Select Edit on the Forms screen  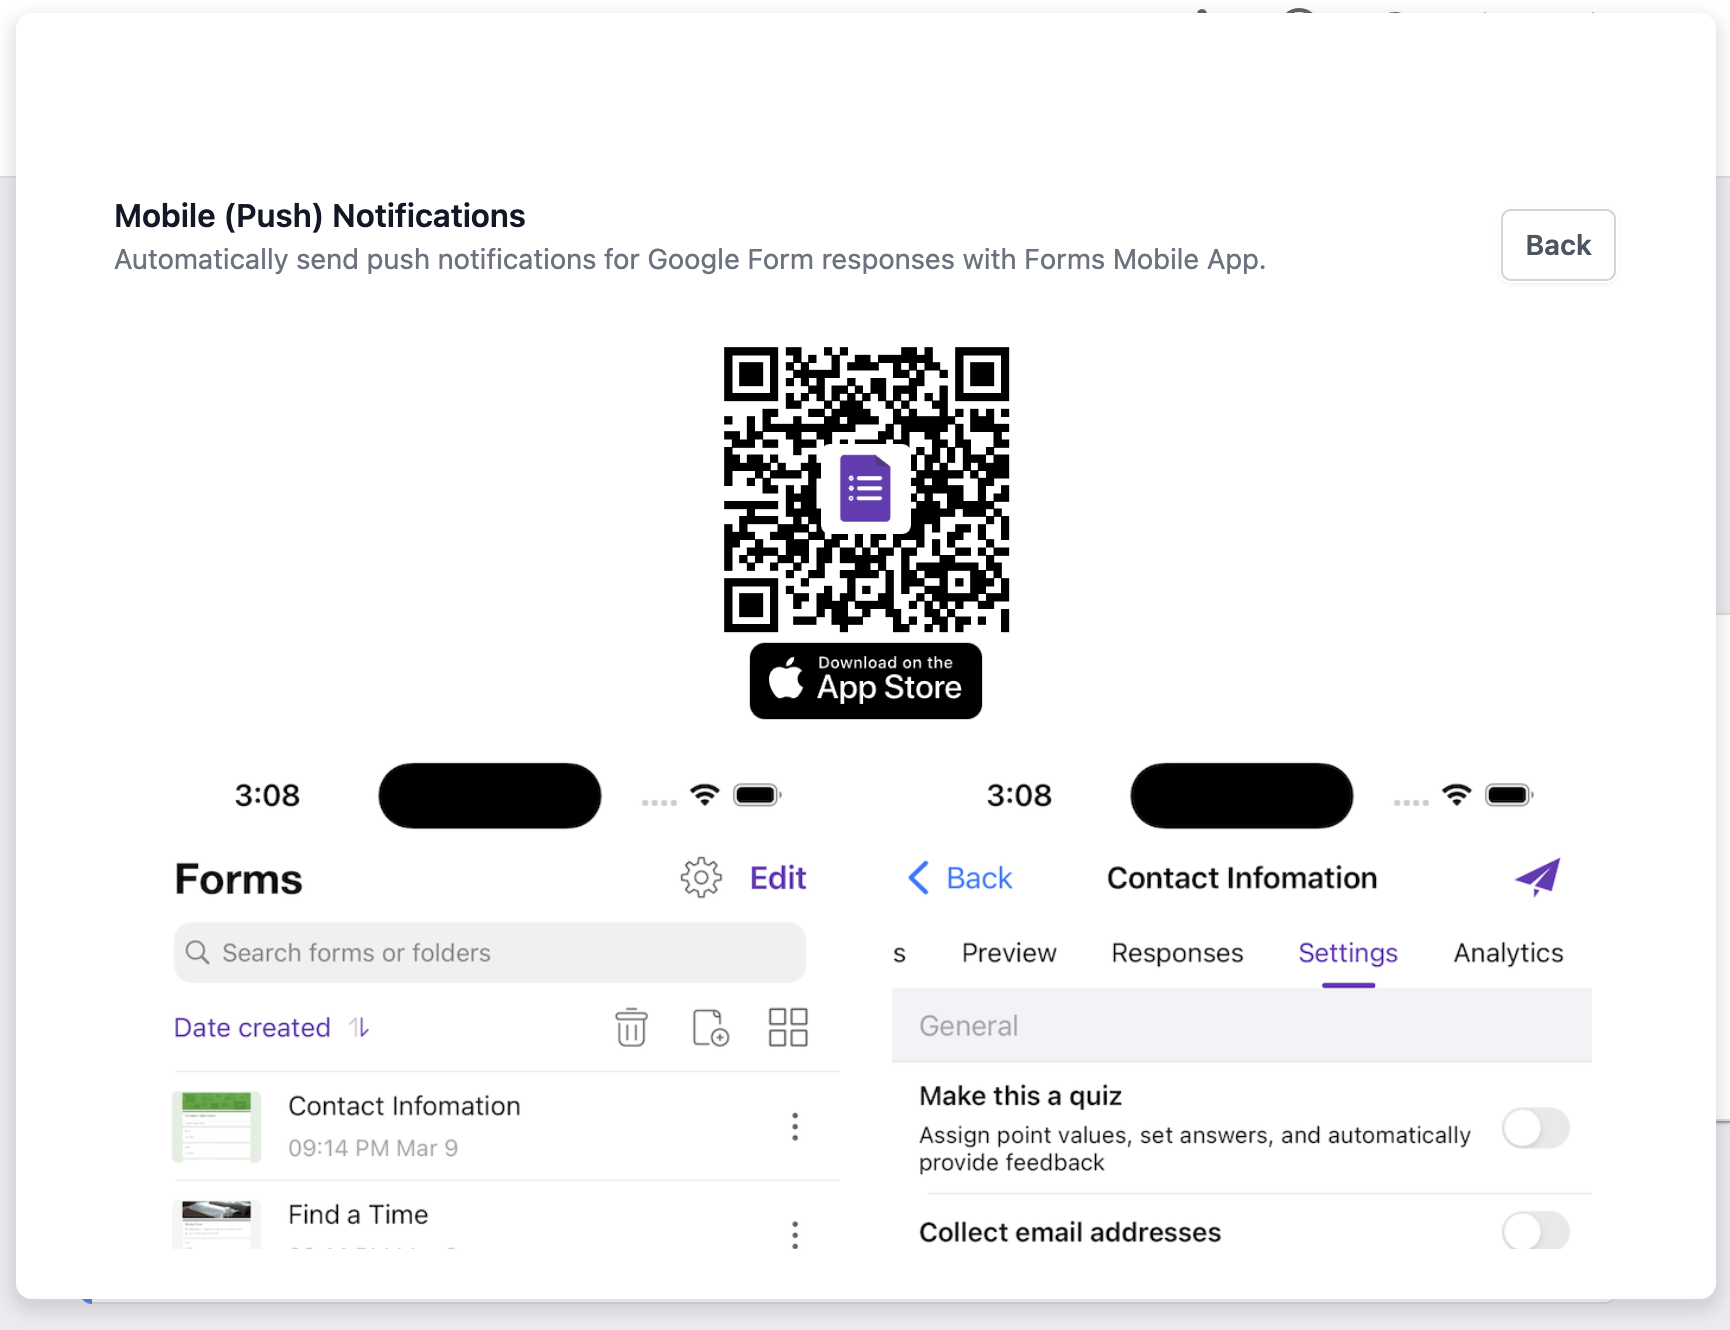pos(777,877)
